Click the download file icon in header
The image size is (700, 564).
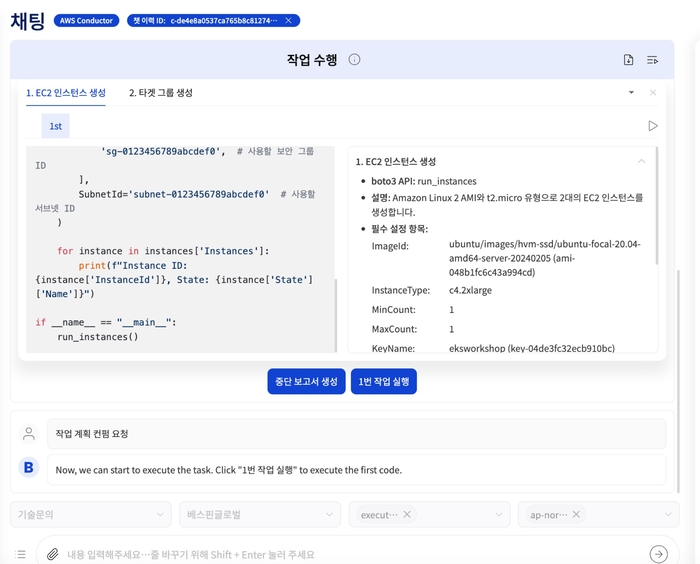point(628,60)
